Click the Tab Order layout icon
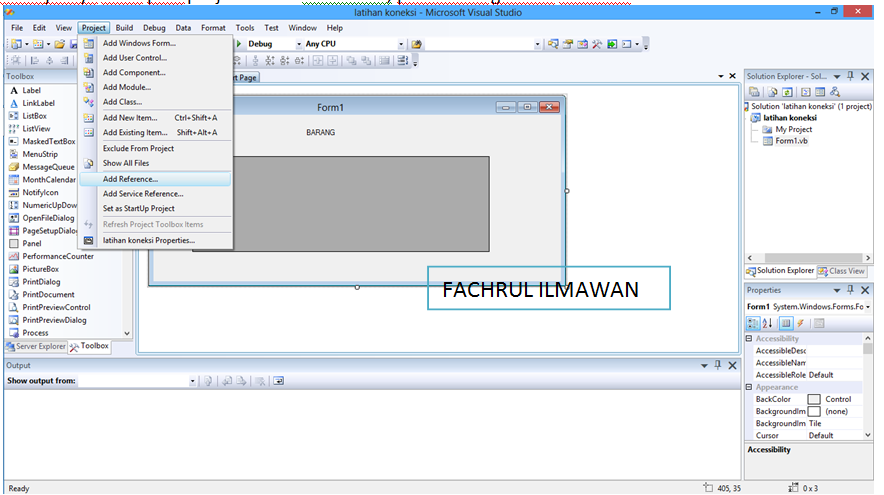Viewport: 884px width, 495px height. click(x=403, y=60)
